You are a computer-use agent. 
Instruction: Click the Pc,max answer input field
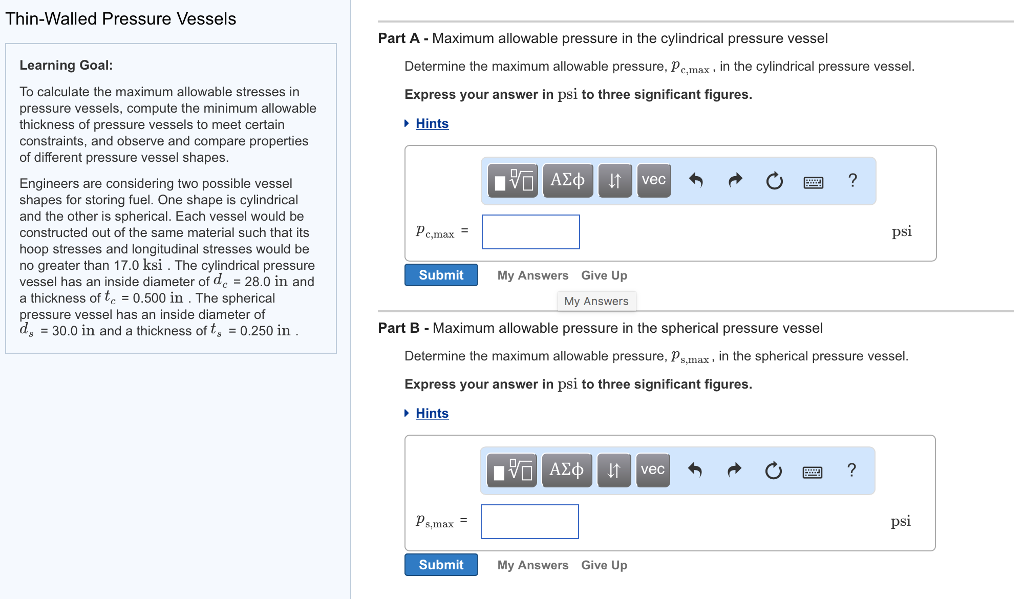[x=531, y=232]
